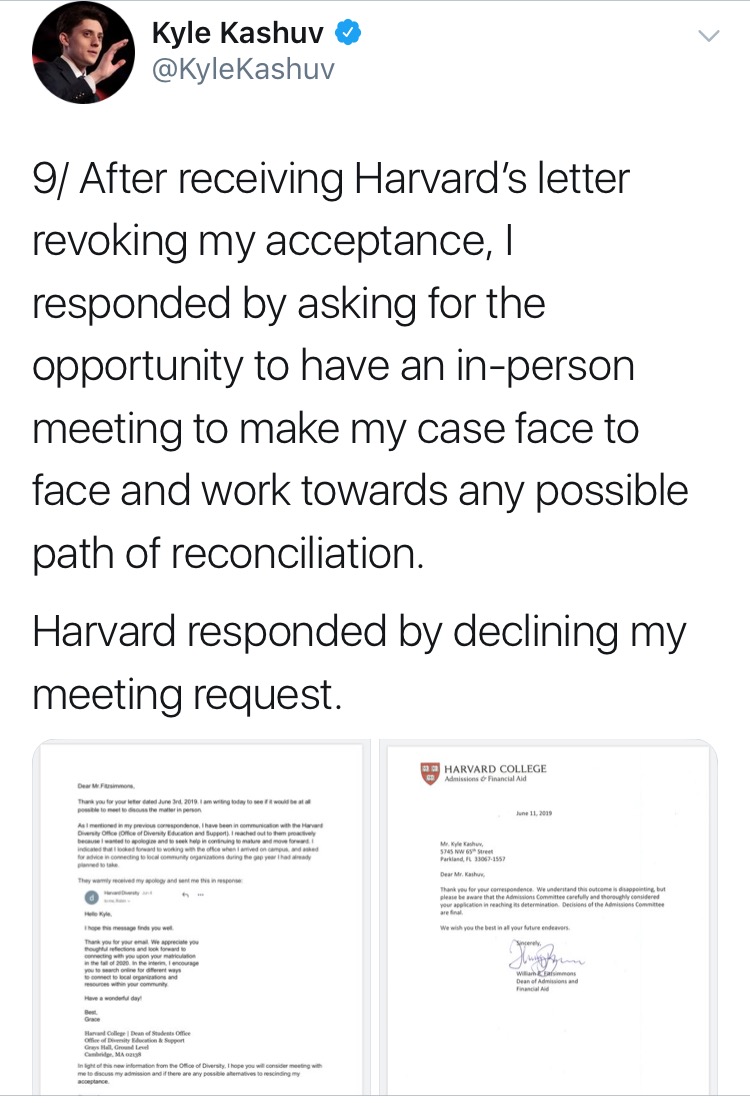Click the three-dots icon in embedded email
The height and width of the screenshot is (1103, 750).
point(201,895)
